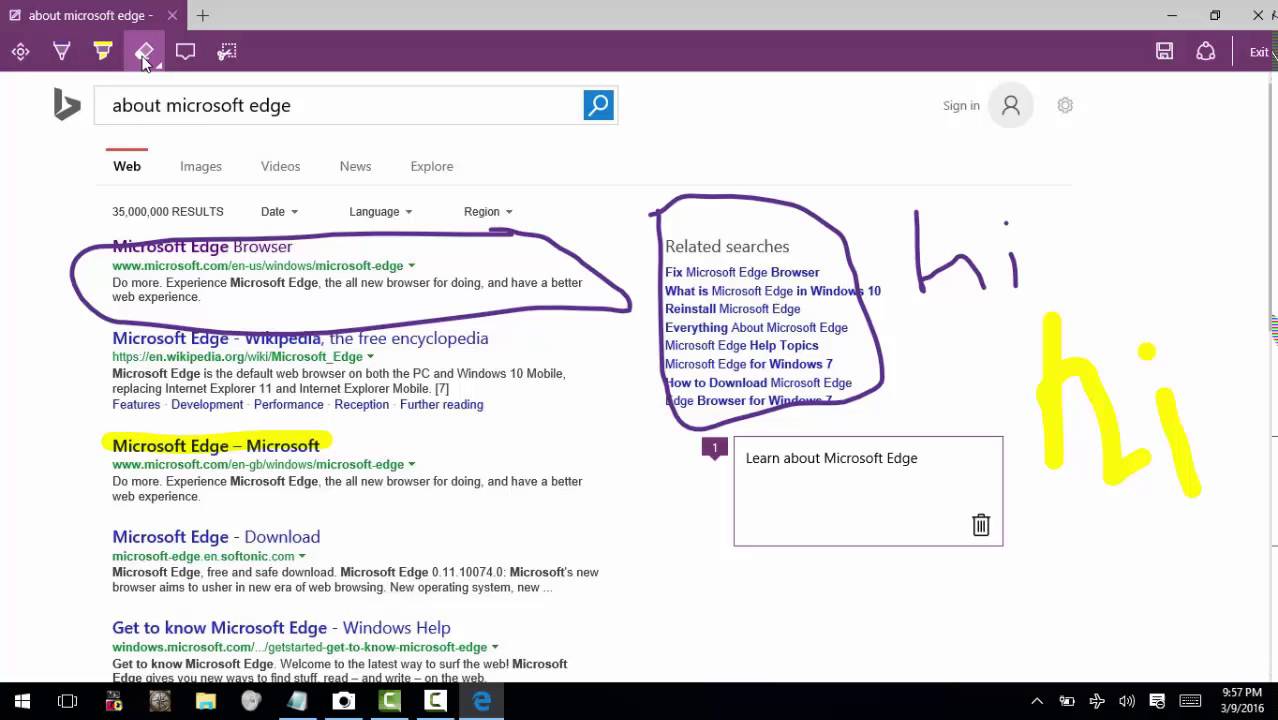Image resolution: width=1278 pixels, height=720 pixels.
Task: Share the Web Note
Action: (1206, 51)
